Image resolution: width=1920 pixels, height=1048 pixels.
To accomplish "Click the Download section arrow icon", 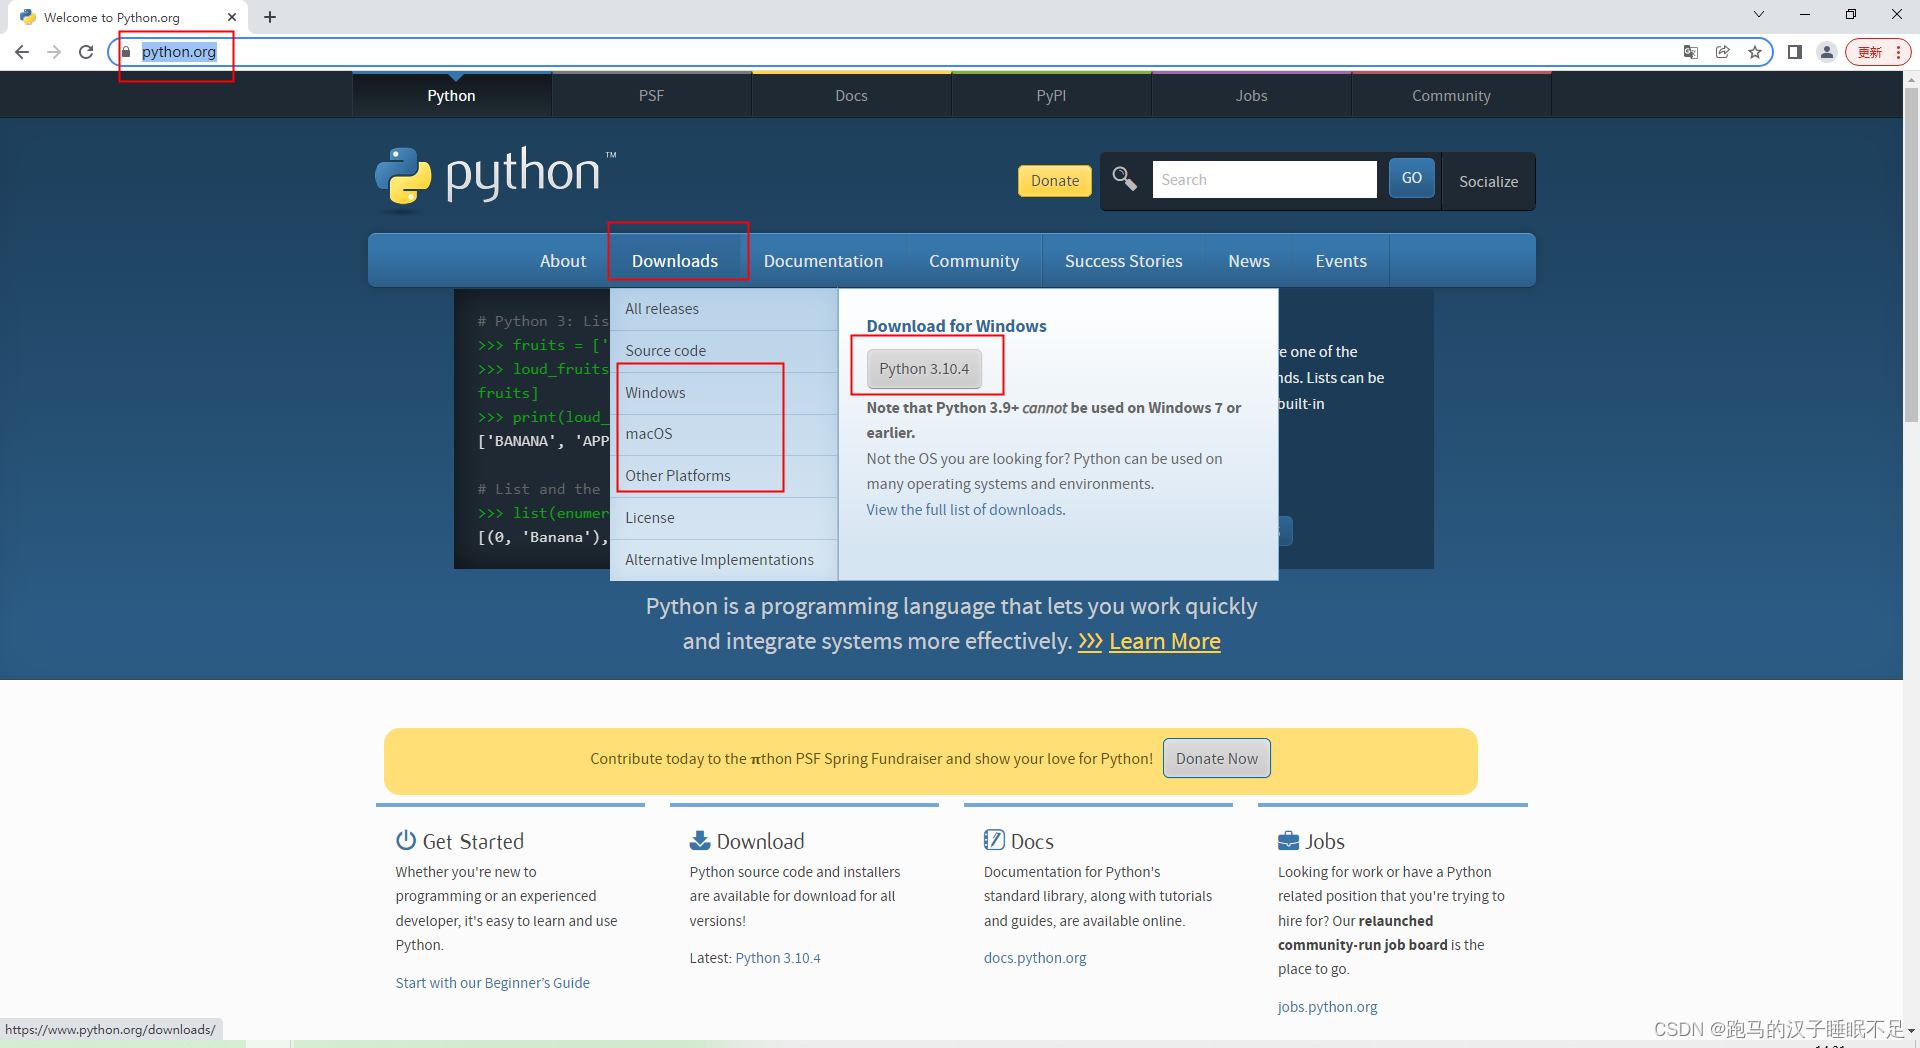I will click(700, 840).
